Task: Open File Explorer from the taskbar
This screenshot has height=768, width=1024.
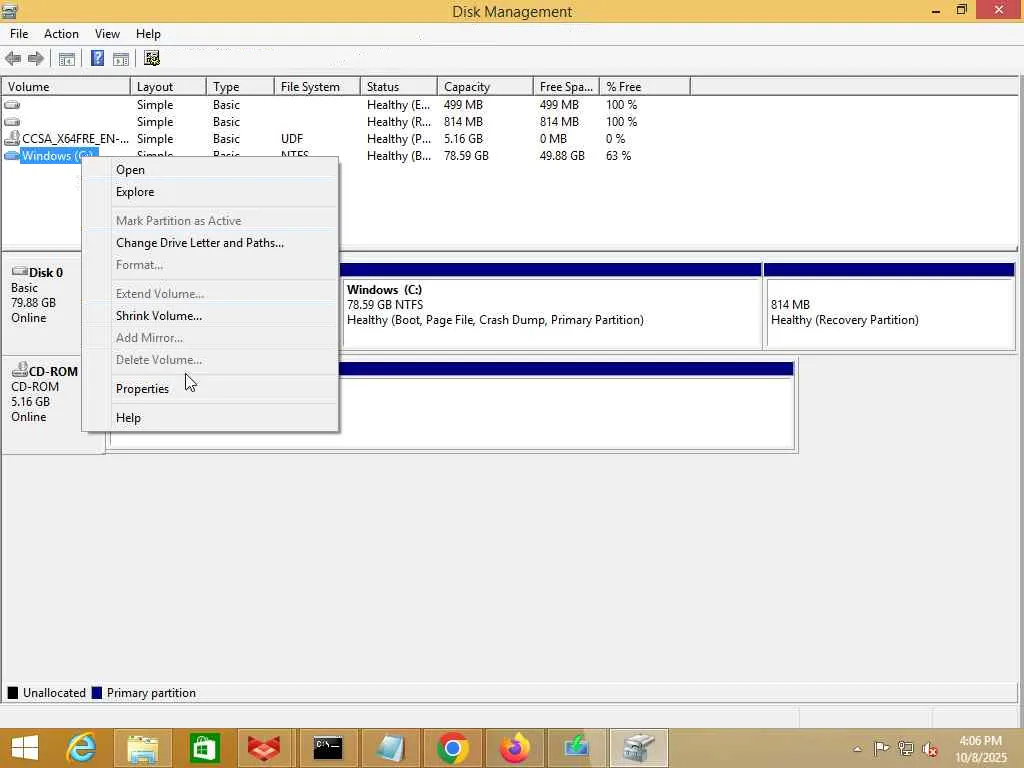Action: 142,748
